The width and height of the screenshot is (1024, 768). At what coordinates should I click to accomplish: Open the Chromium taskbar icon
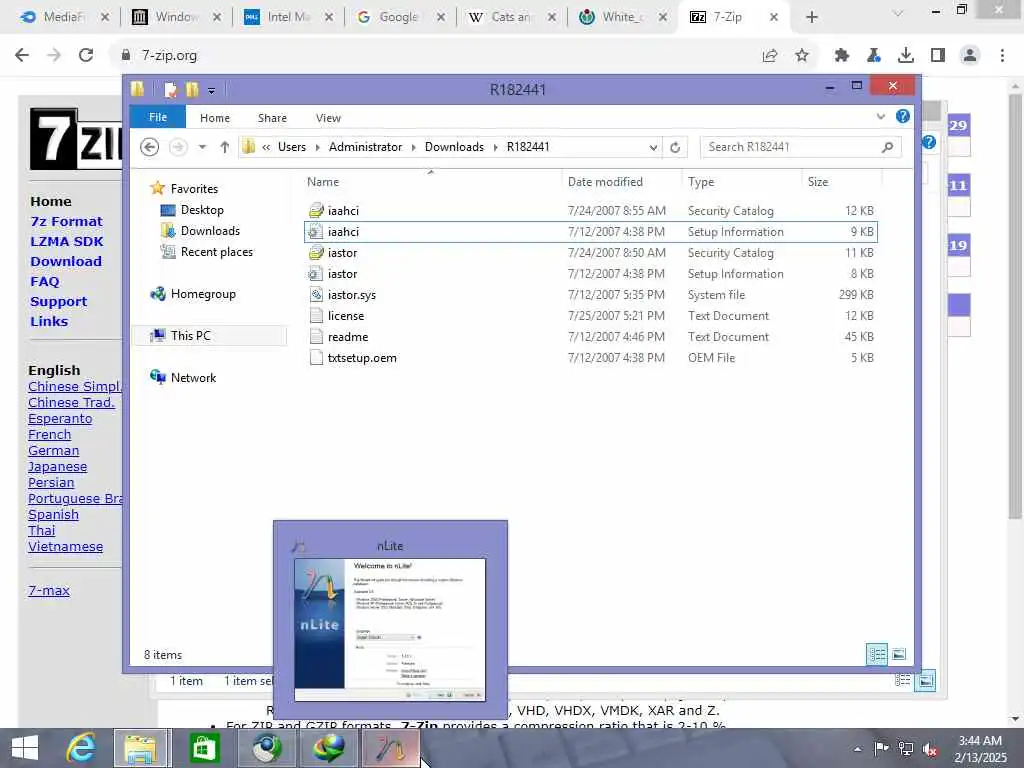coord(266,748)
